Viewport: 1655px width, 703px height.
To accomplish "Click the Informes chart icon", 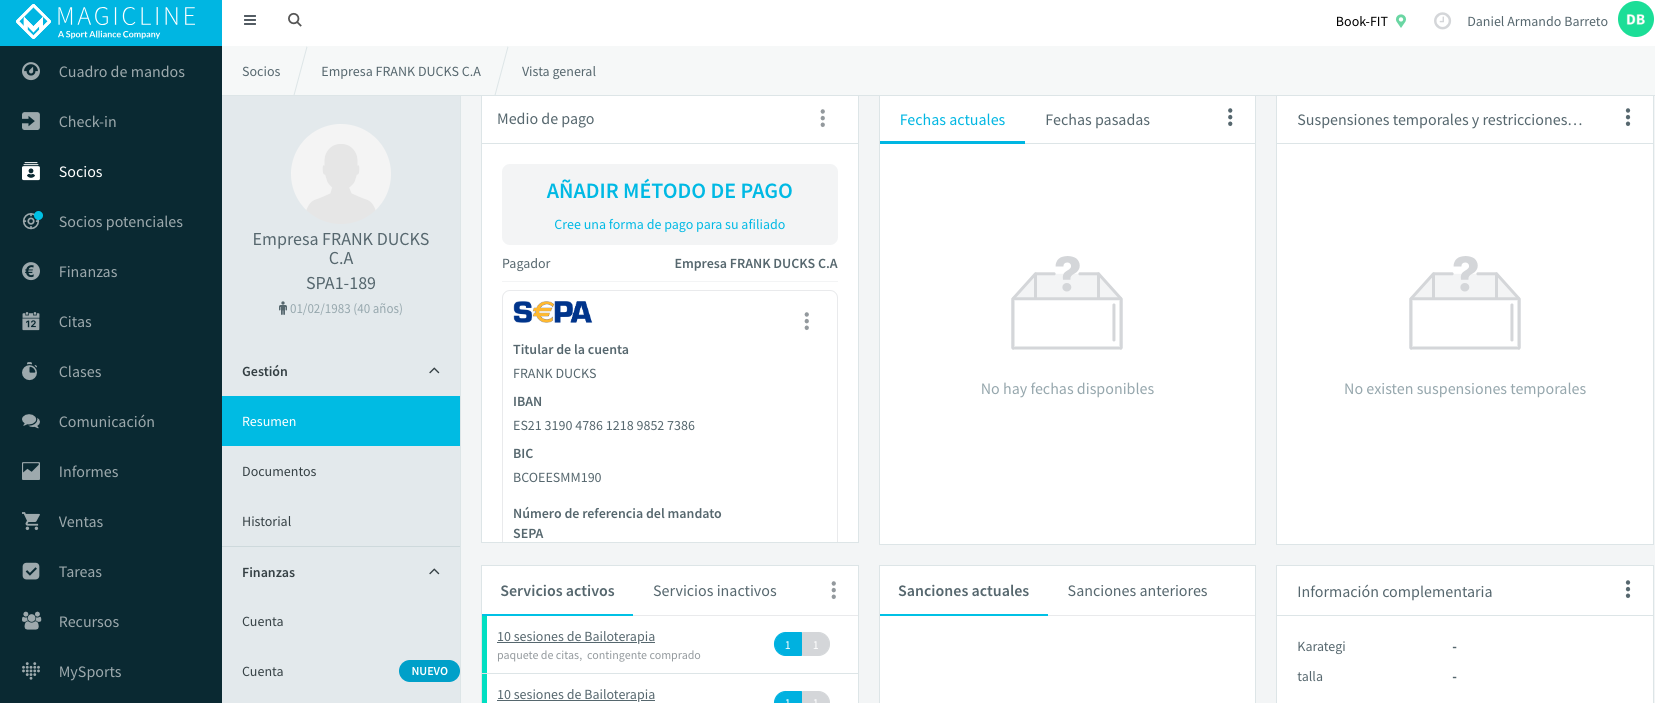I will [31, 471].
